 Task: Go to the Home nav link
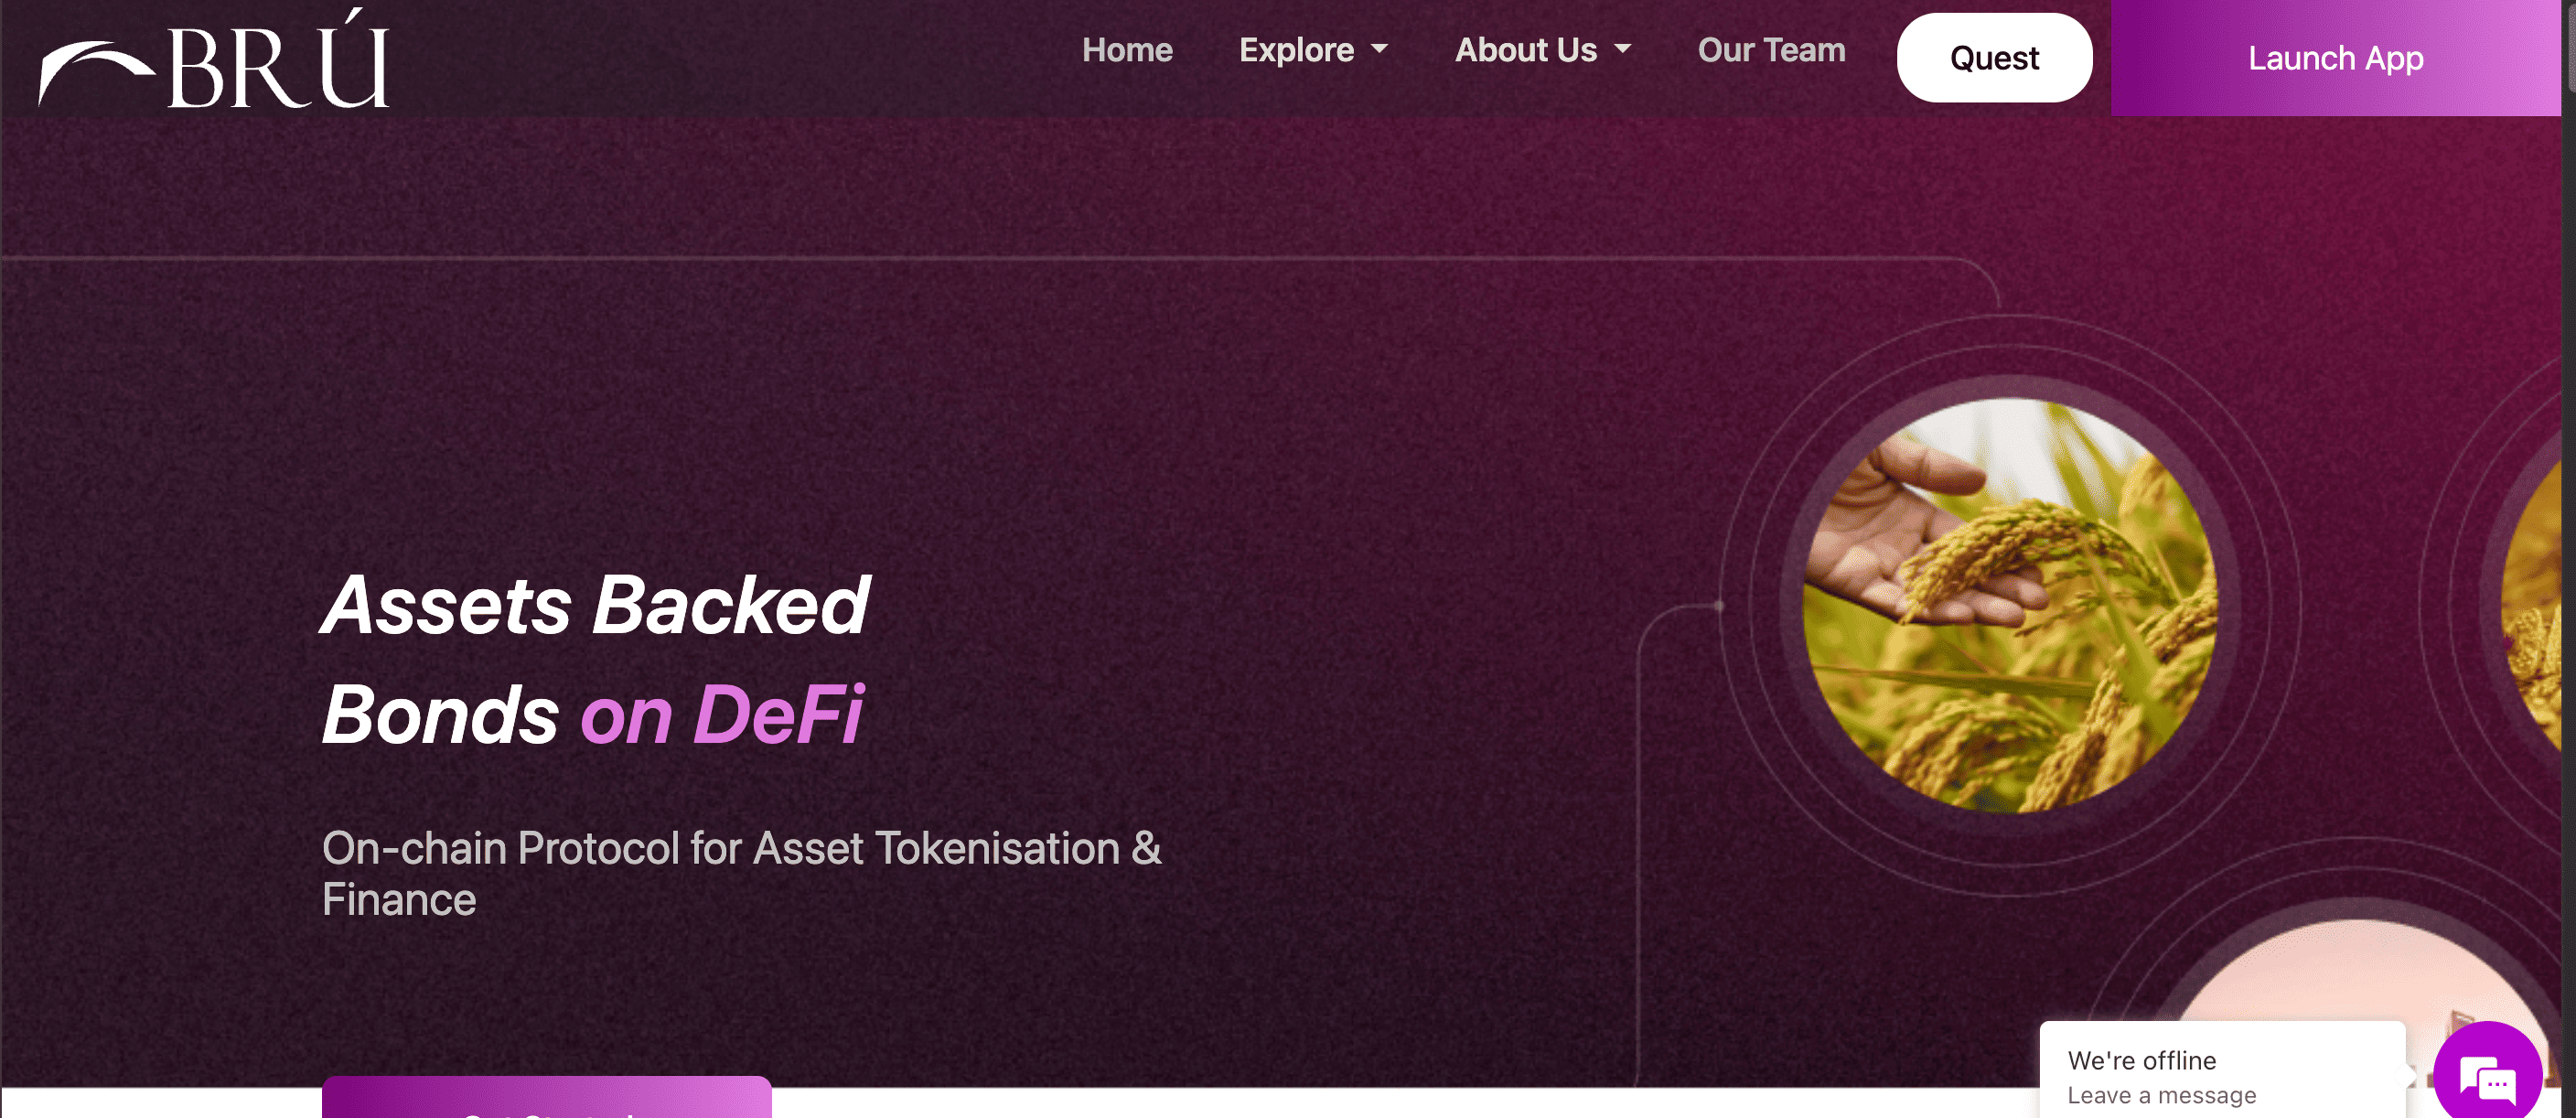click(x=1127, y=50)
